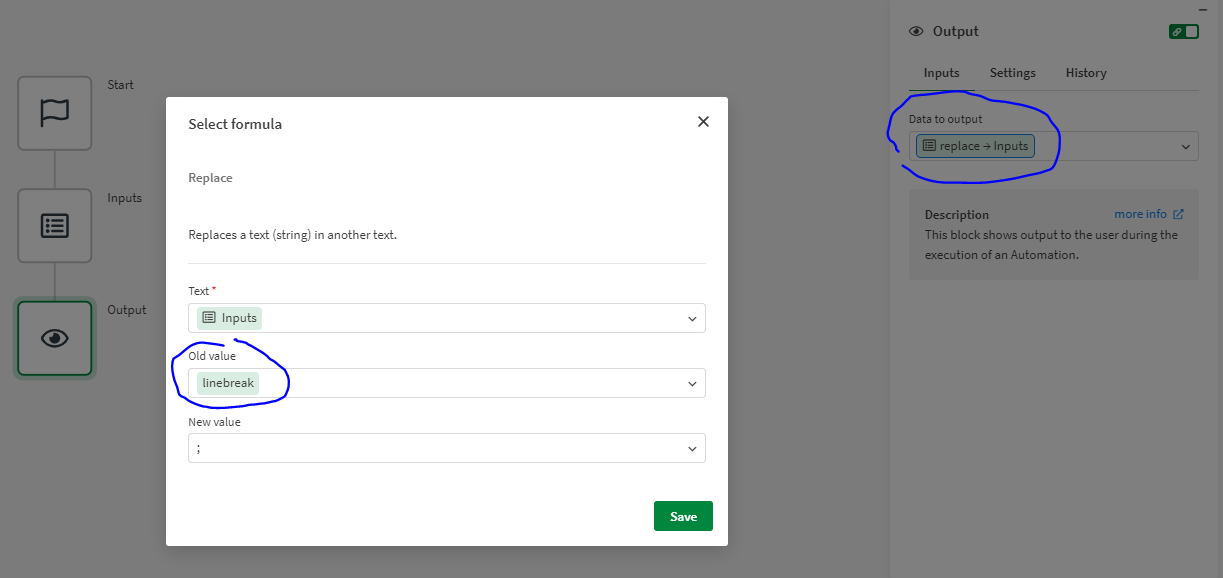
Task: Click the linebreak tag in Old value
Action: 228,383
